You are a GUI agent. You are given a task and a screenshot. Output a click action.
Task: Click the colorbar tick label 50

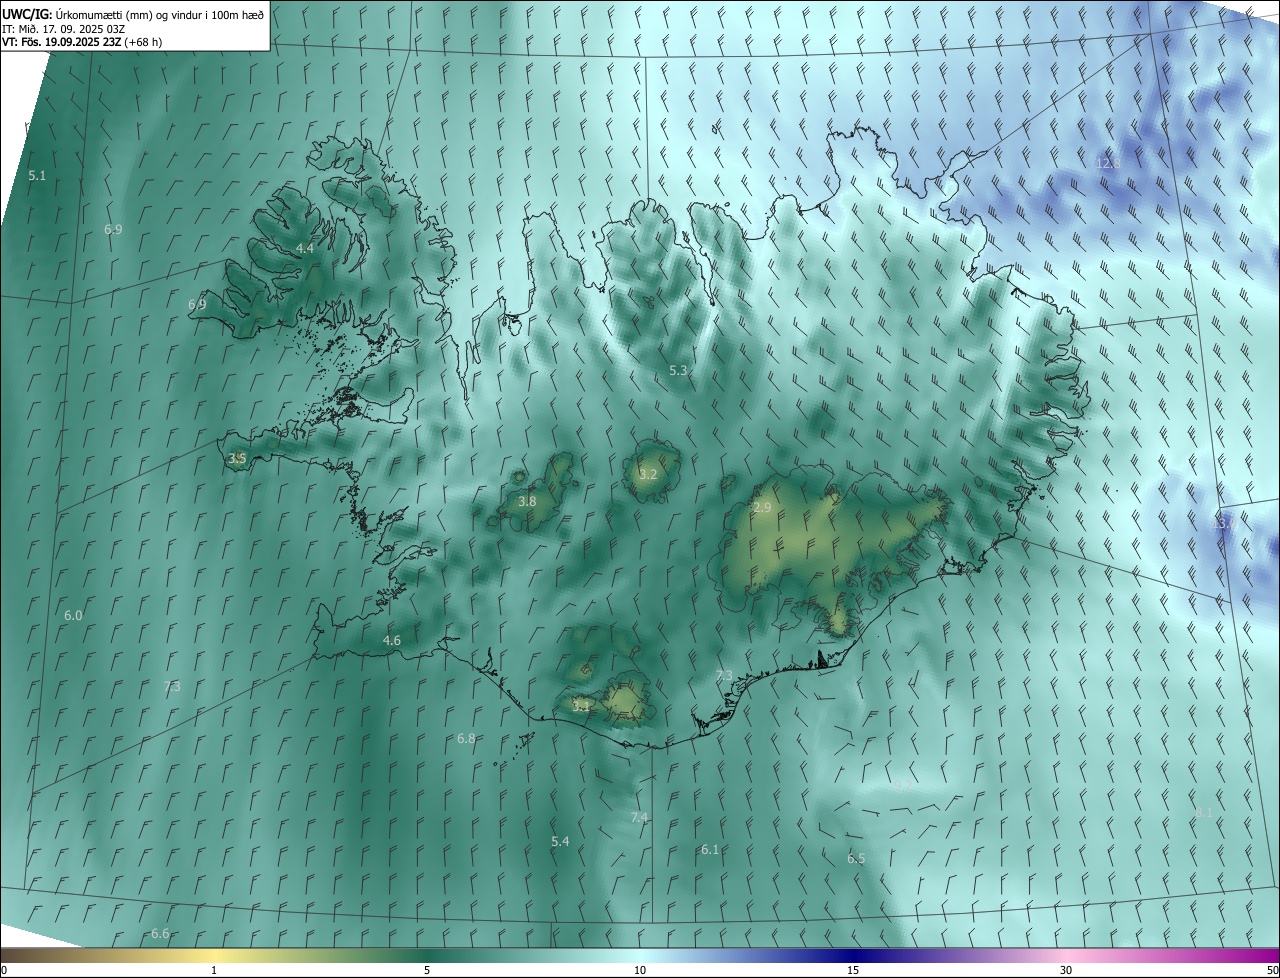click(1272, 970)
